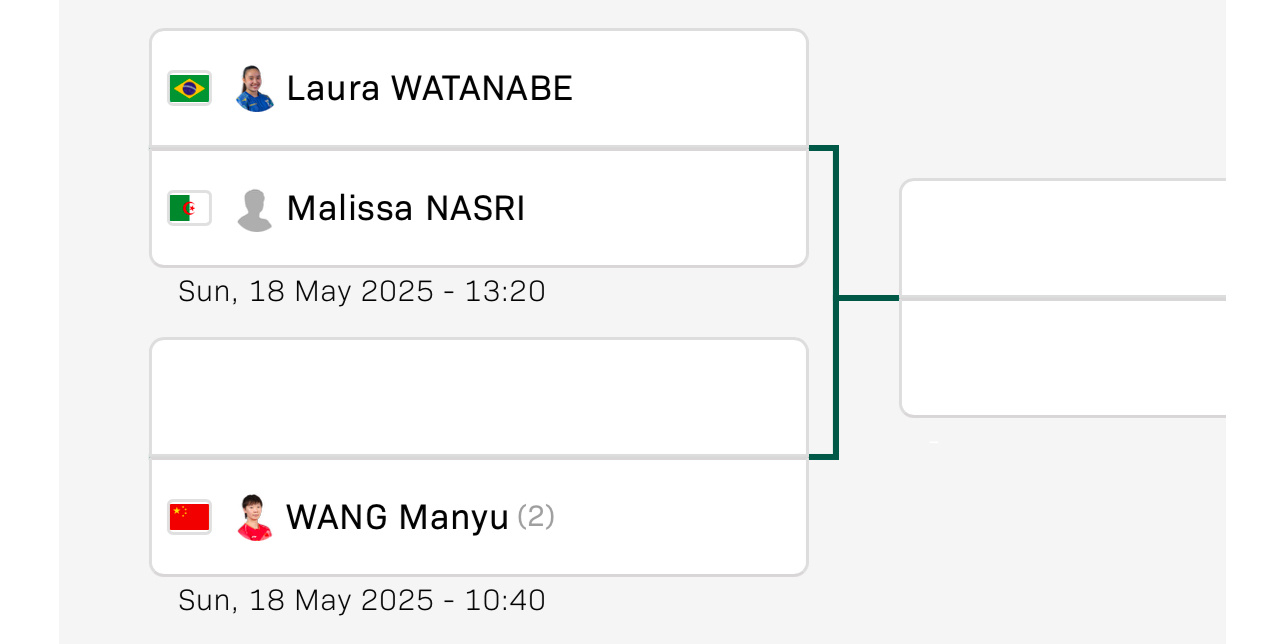Viewport: 1284px width, 644px height.
Task: Open the Malissa NASRI match row
Action: [x=479, y=208]
